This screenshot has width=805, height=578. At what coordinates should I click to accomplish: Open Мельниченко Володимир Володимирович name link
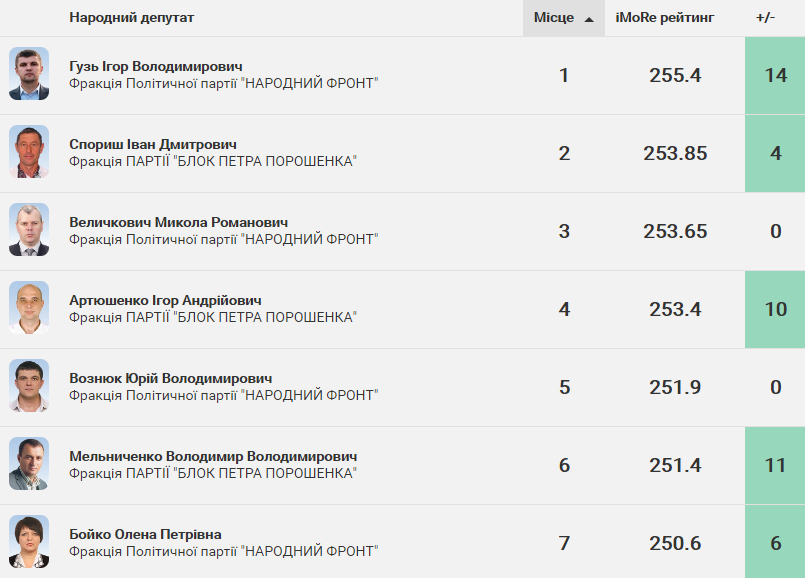click(x=213, y=456)
